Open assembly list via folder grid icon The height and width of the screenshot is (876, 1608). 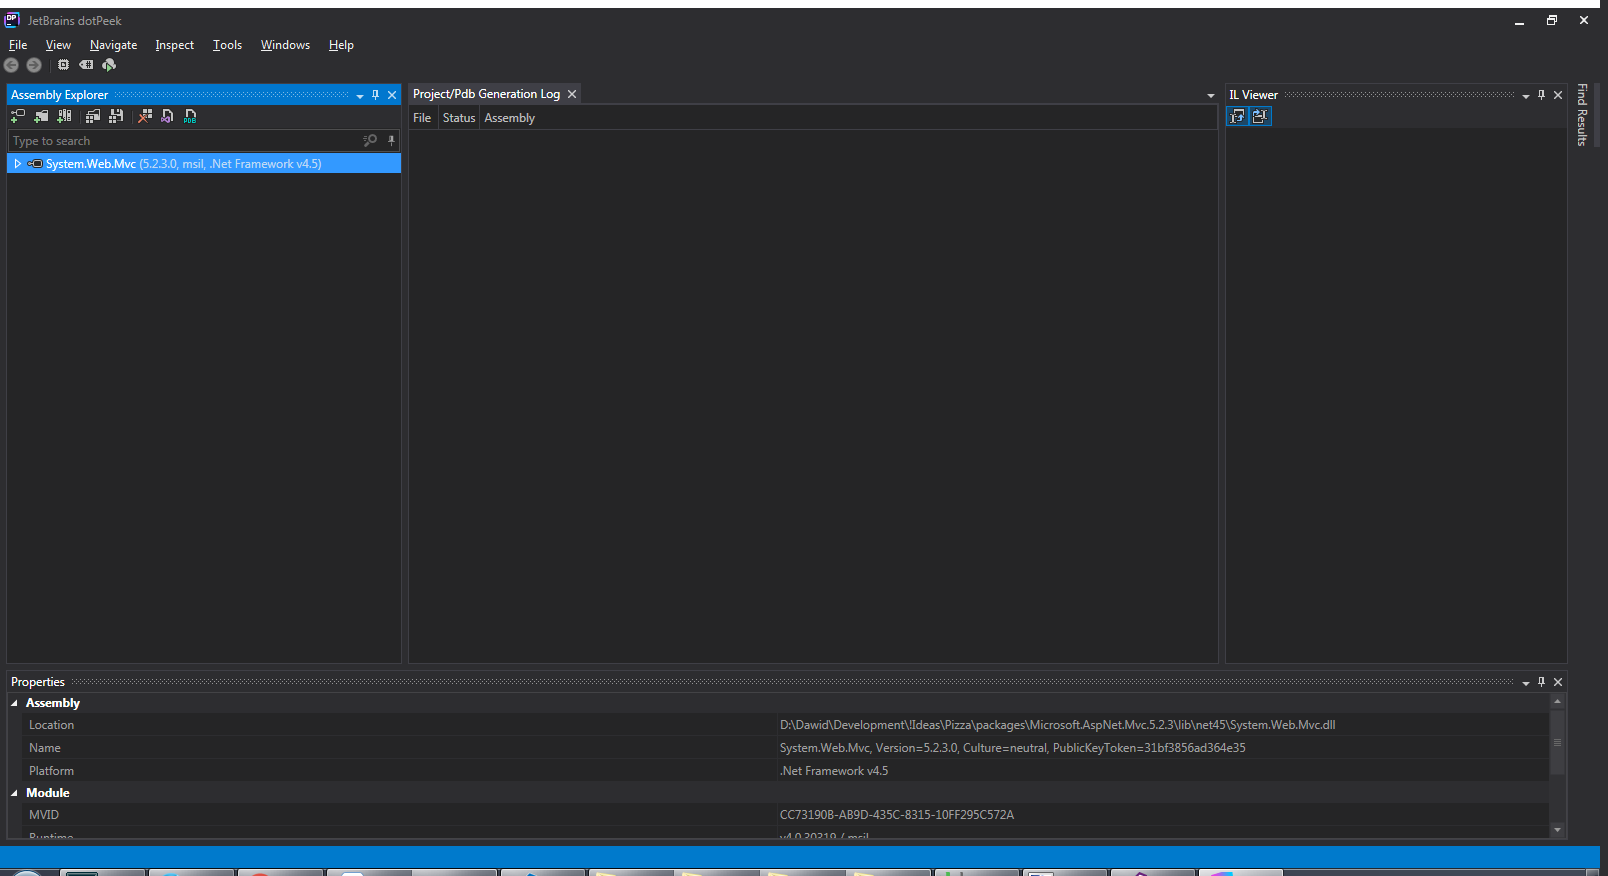[93, 116]
